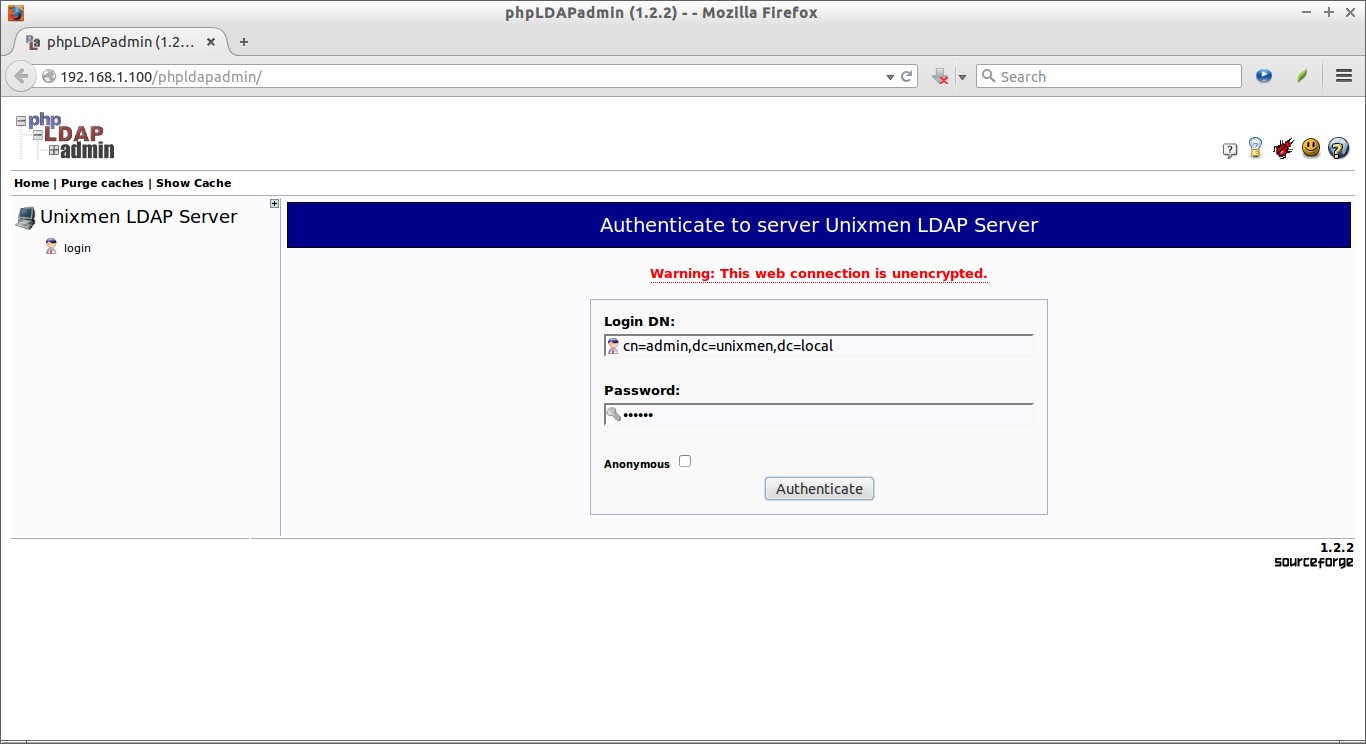Click the Home menu link
This screenshot has width=1366, height=744.
point(31,183)
